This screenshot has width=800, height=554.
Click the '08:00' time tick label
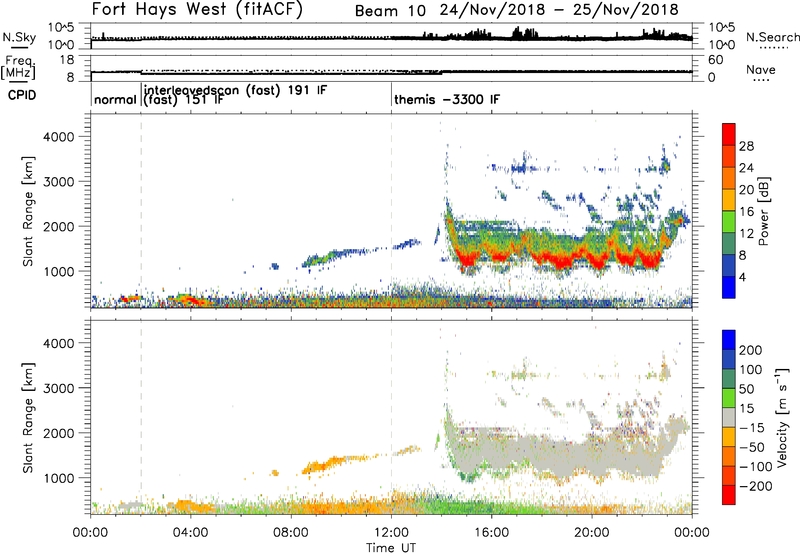291,533
